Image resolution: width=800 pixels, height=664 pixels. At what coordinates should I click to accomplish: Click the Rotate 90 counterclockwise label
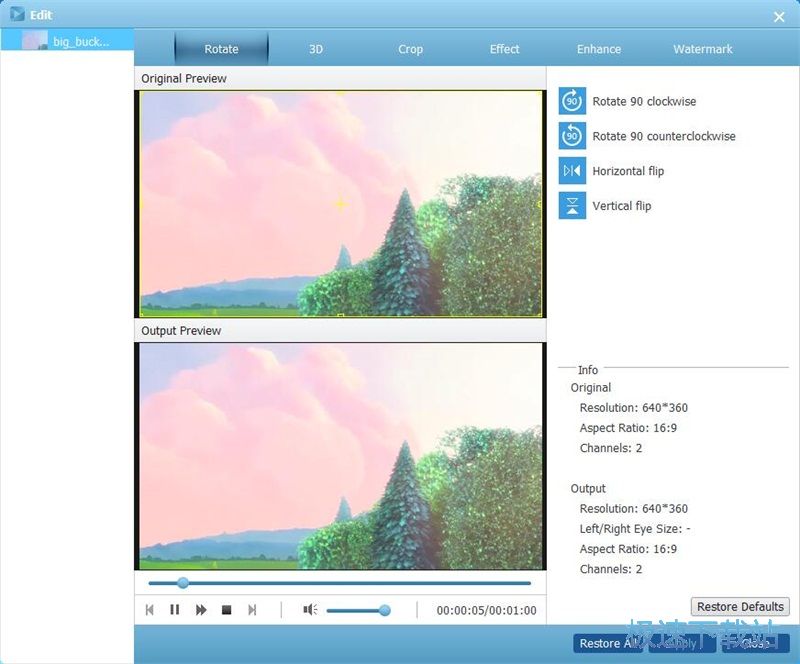[664, 136]
